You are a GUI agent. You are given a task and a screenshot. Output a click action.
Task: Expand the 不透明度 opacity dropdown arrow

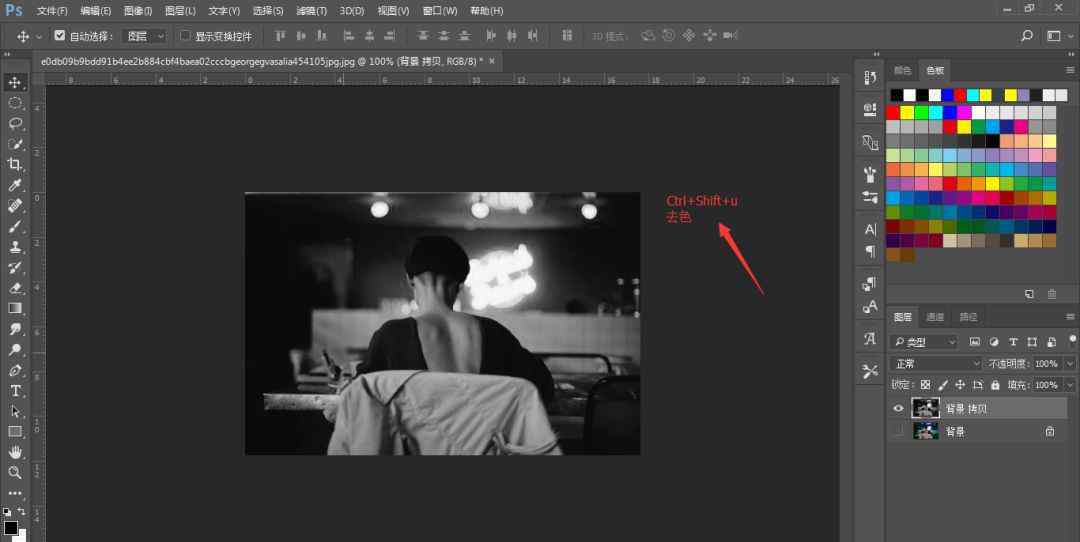(x=1071, y=364)
